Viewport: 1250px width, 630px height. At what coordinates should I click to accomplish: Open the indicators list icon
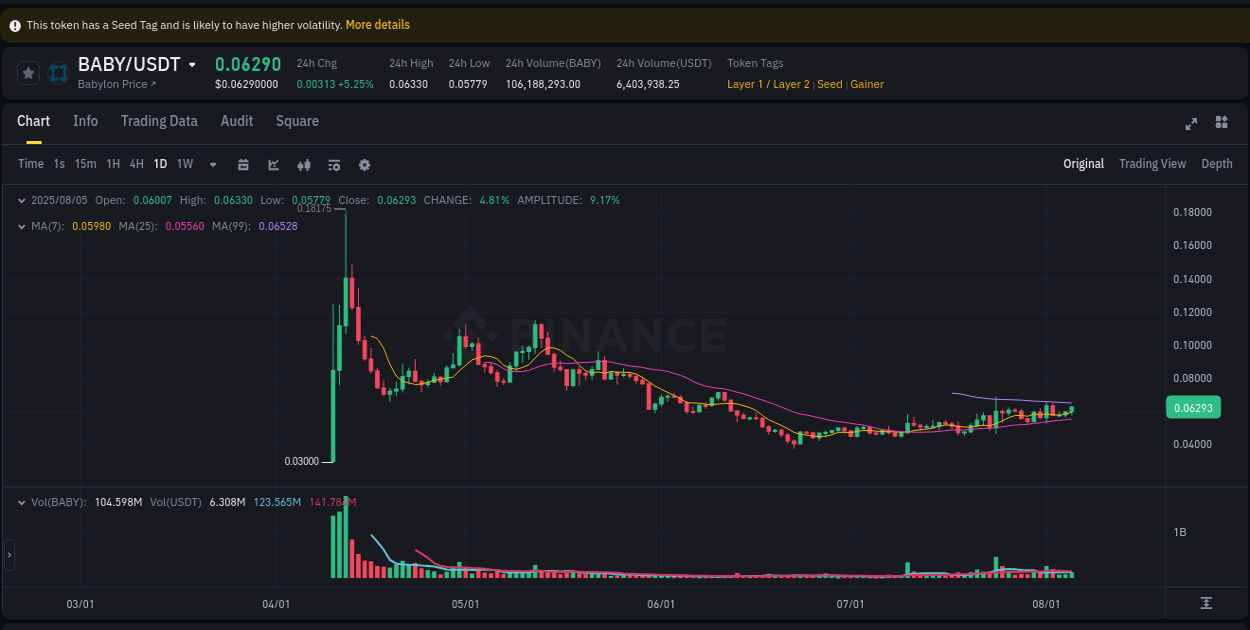334,164
